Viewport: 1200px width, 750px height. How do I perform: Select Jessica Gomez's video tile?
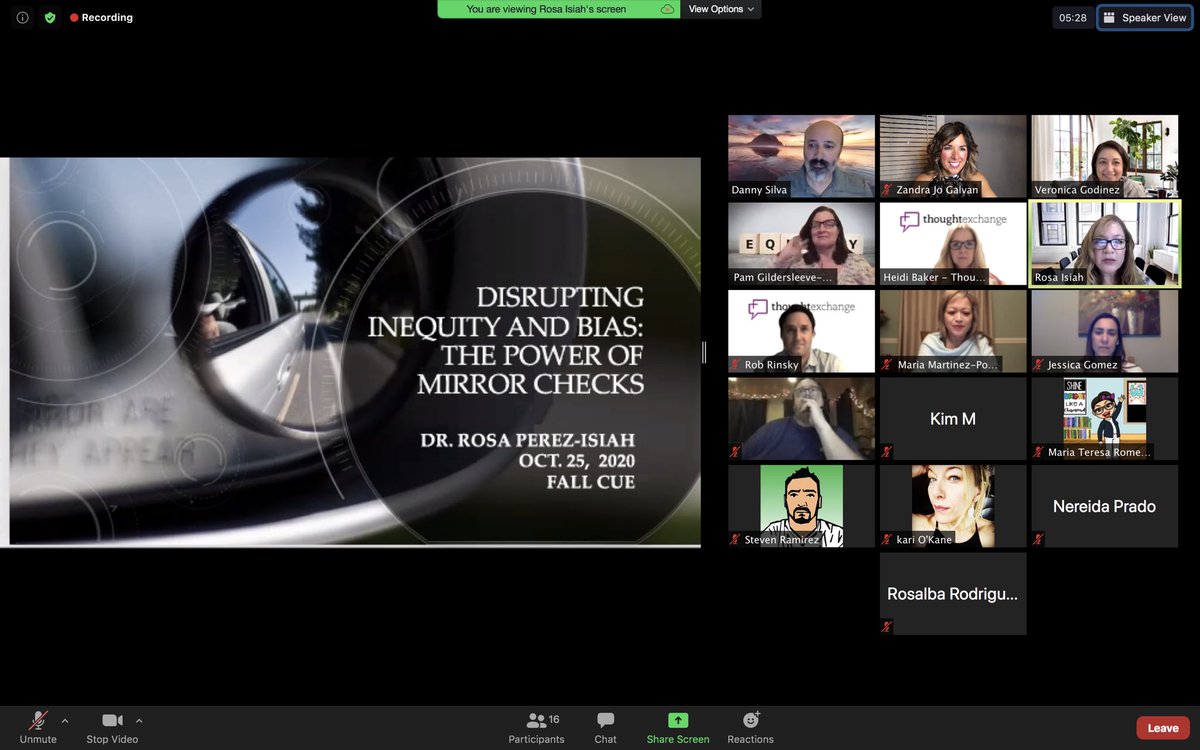(x=1105, y=331)
